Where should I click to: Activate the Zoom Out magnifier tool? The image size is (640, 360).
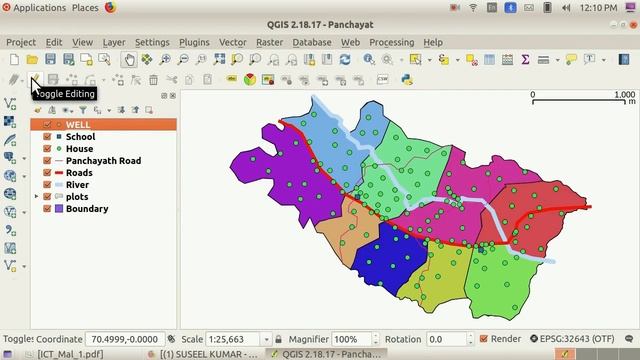pos(183,60)
